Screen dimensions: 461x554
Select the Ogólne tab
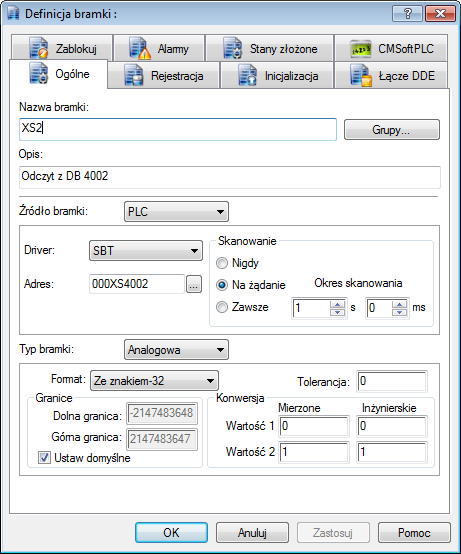[x=58, y=74]
